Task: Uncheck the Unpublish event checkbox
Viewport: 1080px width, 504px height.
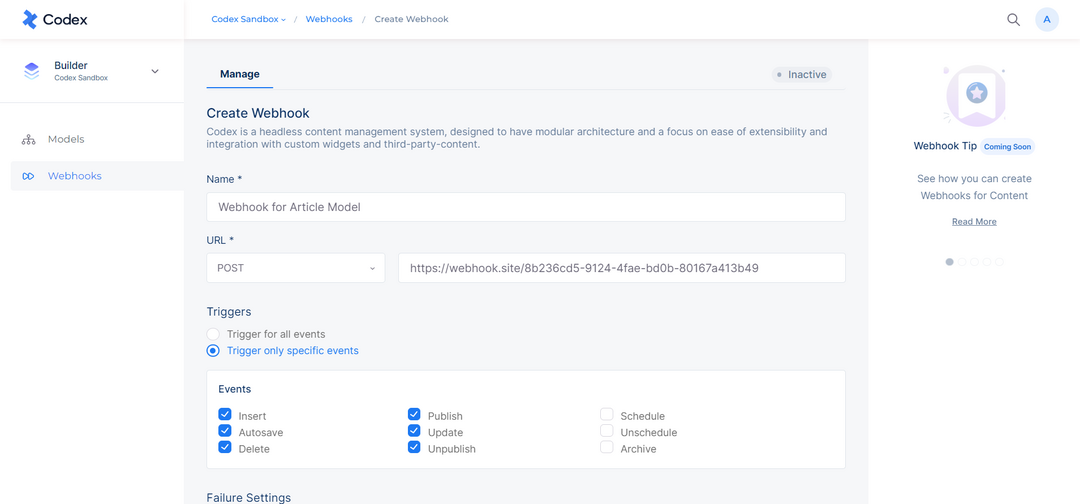Action: (x=414, y=447)
